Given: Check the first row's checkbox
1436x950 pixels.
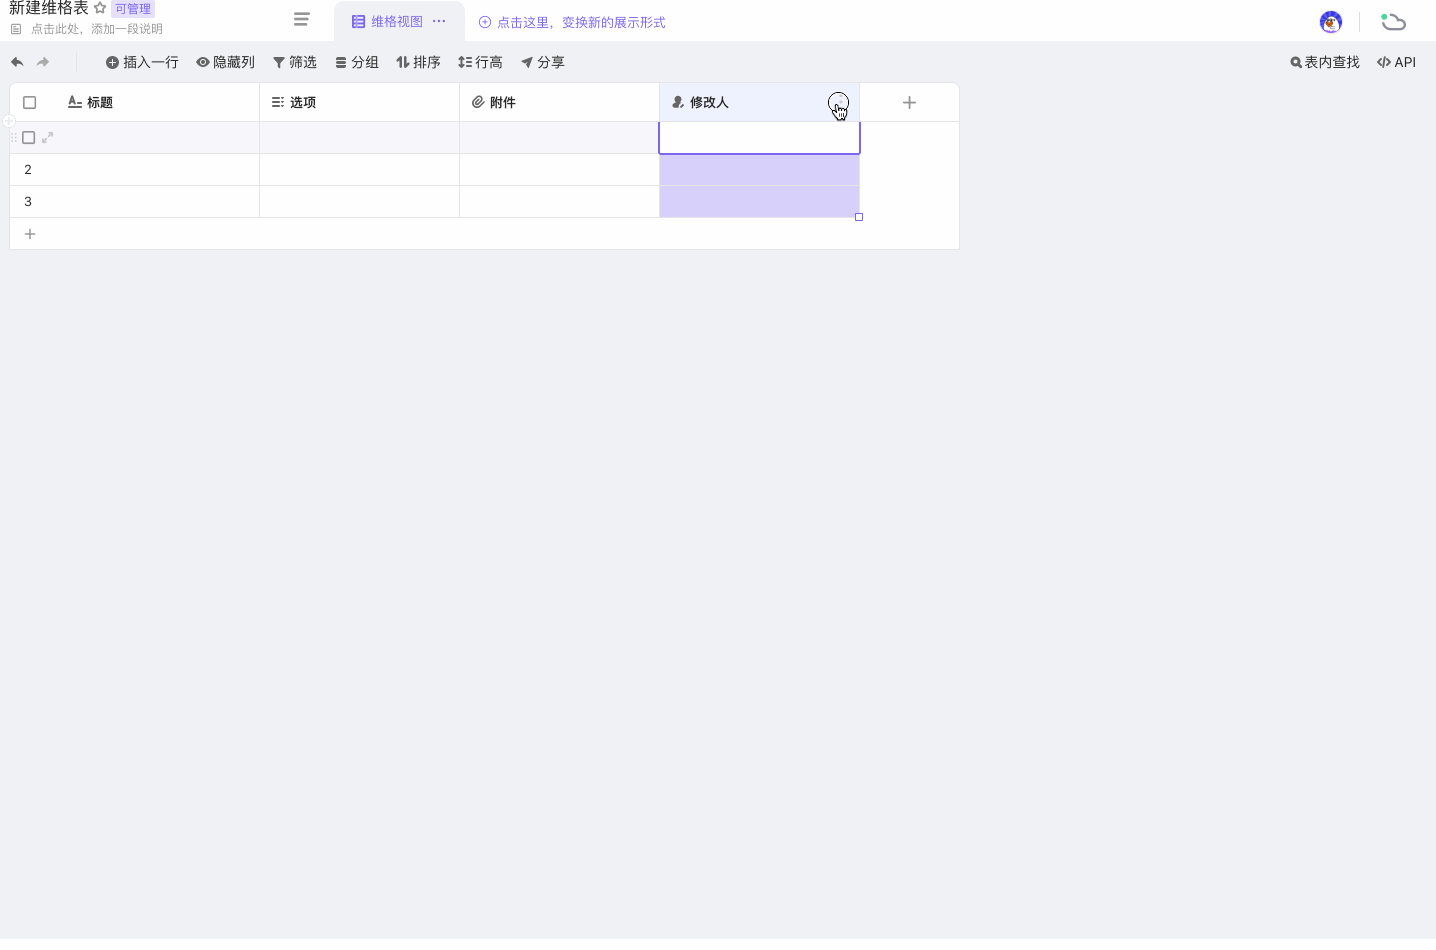Looking at the screenshot, I should (x=29, y=138).
